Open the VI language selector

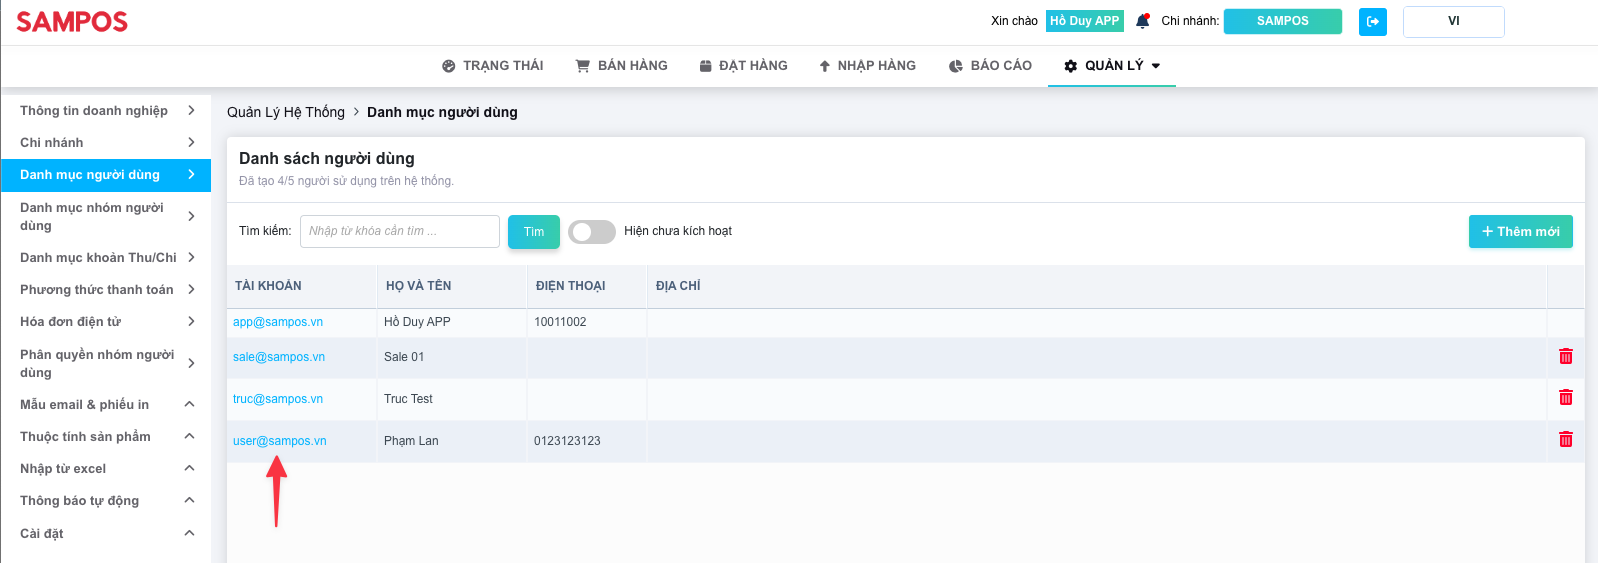click(x=1453, y=21)
